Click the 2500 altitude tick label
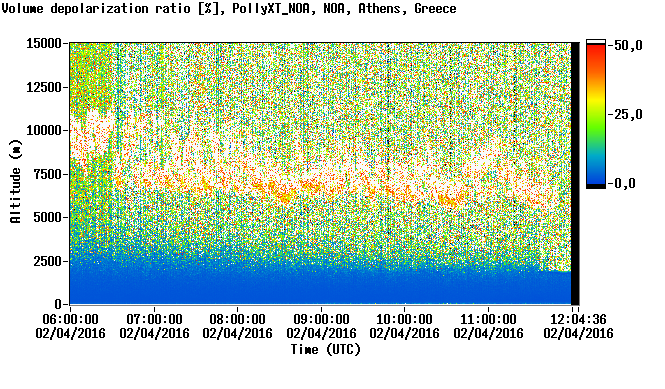Image resolution: width=665 pixels, height=389 pixels. point(48,261)
